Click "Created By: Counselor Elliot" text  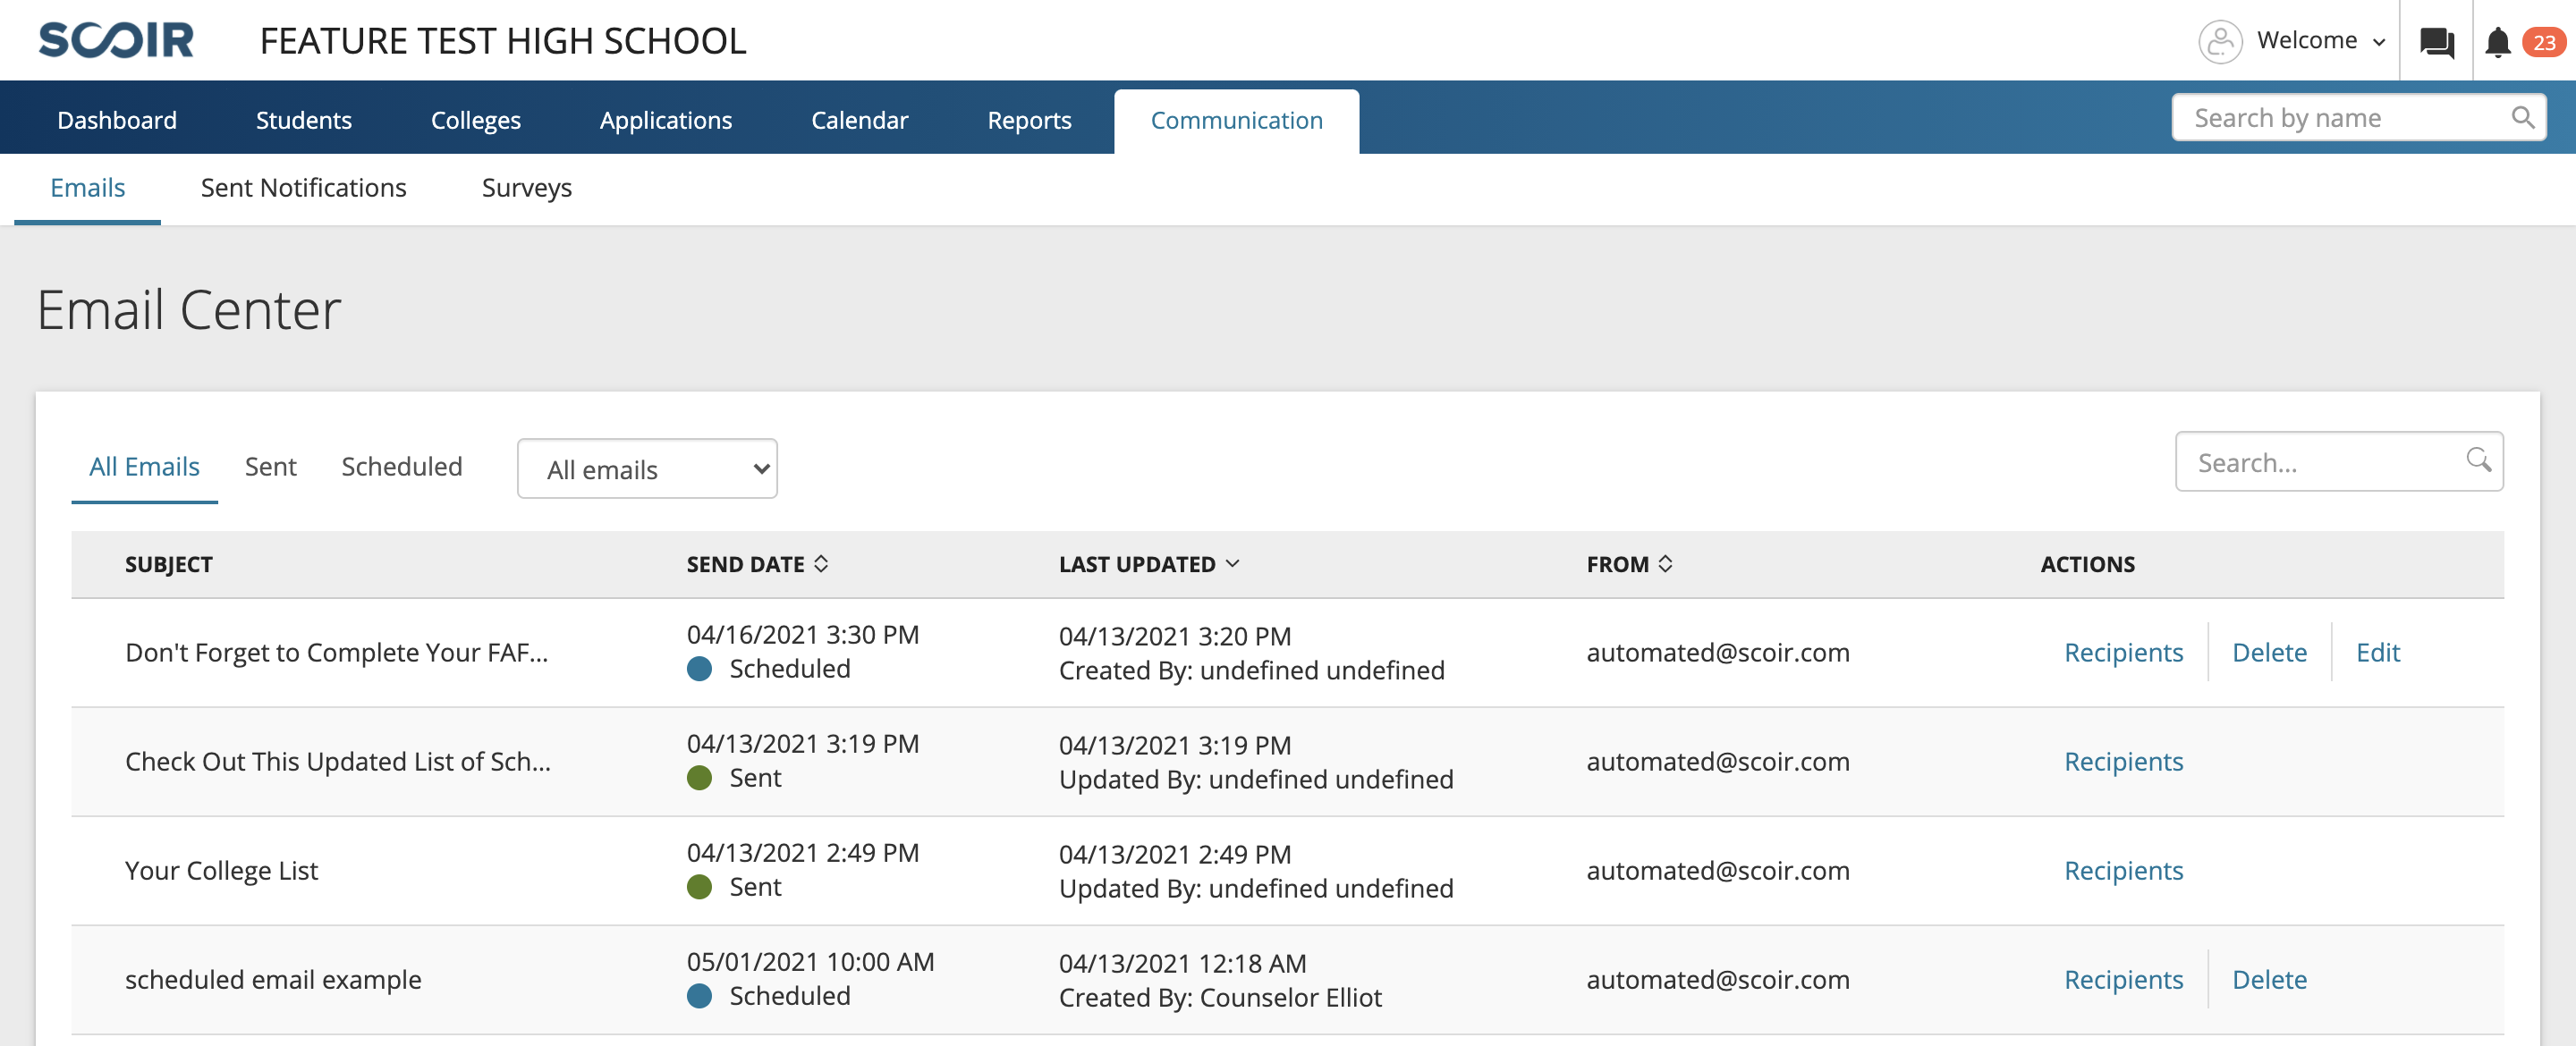(x=1220, y=998)
